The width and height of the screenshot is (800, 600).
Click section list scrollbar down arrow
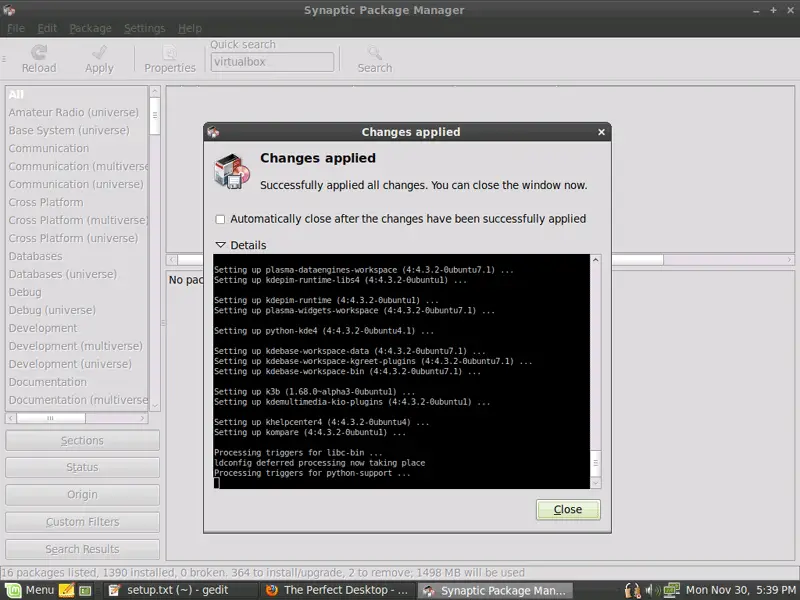(155, 406)
